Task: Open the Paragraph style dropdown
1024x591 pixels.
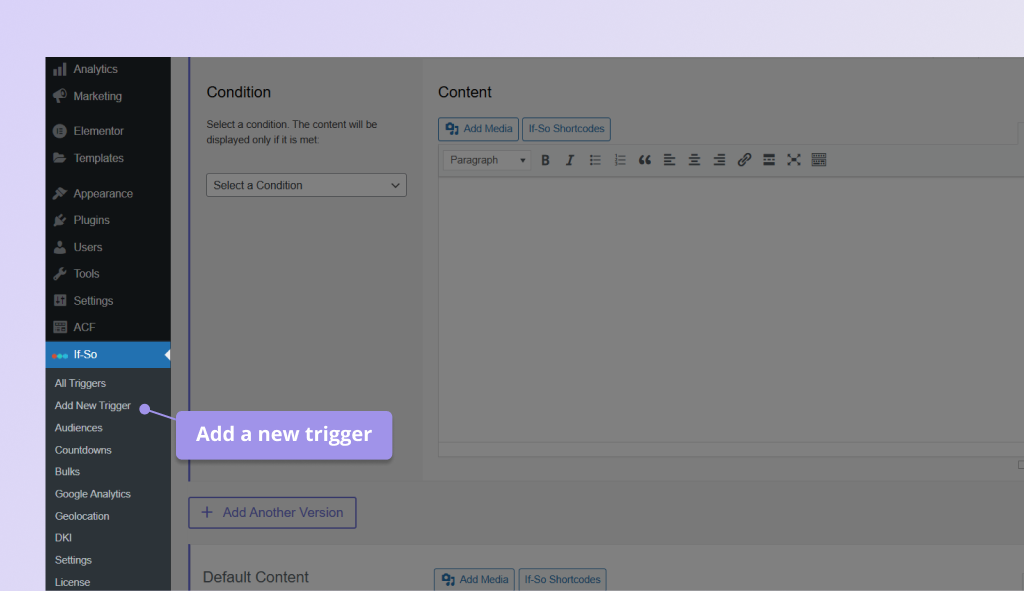Action: (x=486, y=159)
